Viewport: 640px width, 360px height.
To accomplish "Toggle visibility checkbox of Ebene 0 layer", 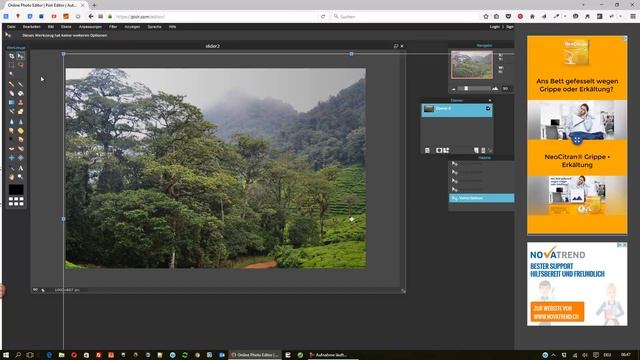I will [488, 108].
